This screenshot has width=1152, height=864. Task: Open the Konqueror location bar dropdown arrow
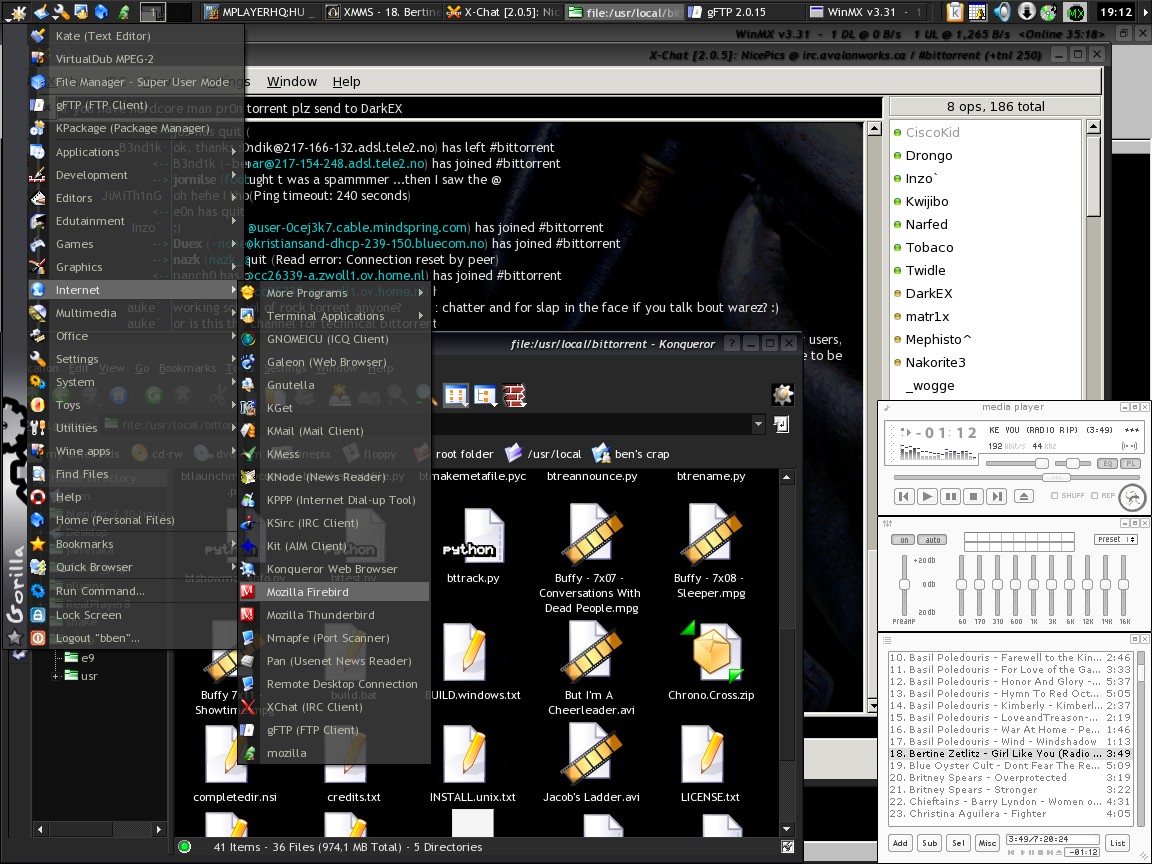758,424
